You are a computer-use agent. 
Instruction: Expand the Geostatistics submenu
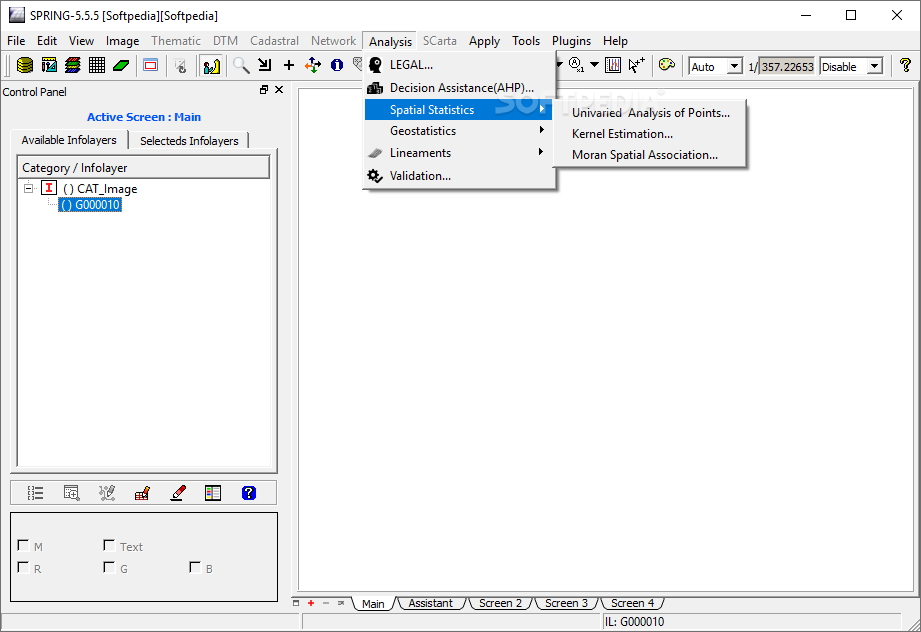[458, 131]
